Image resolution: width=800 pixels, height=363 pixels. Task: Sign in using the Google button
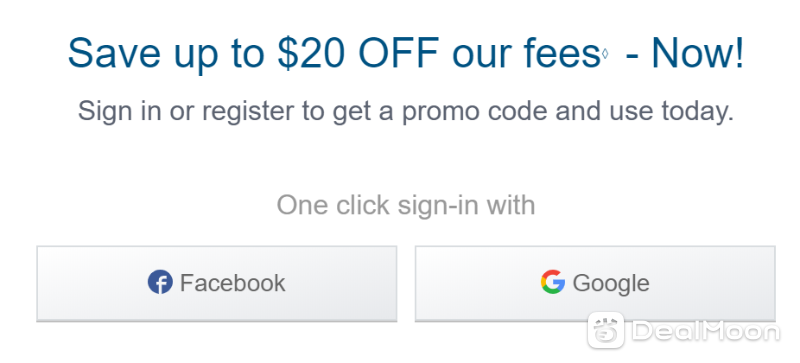(595, 283)
